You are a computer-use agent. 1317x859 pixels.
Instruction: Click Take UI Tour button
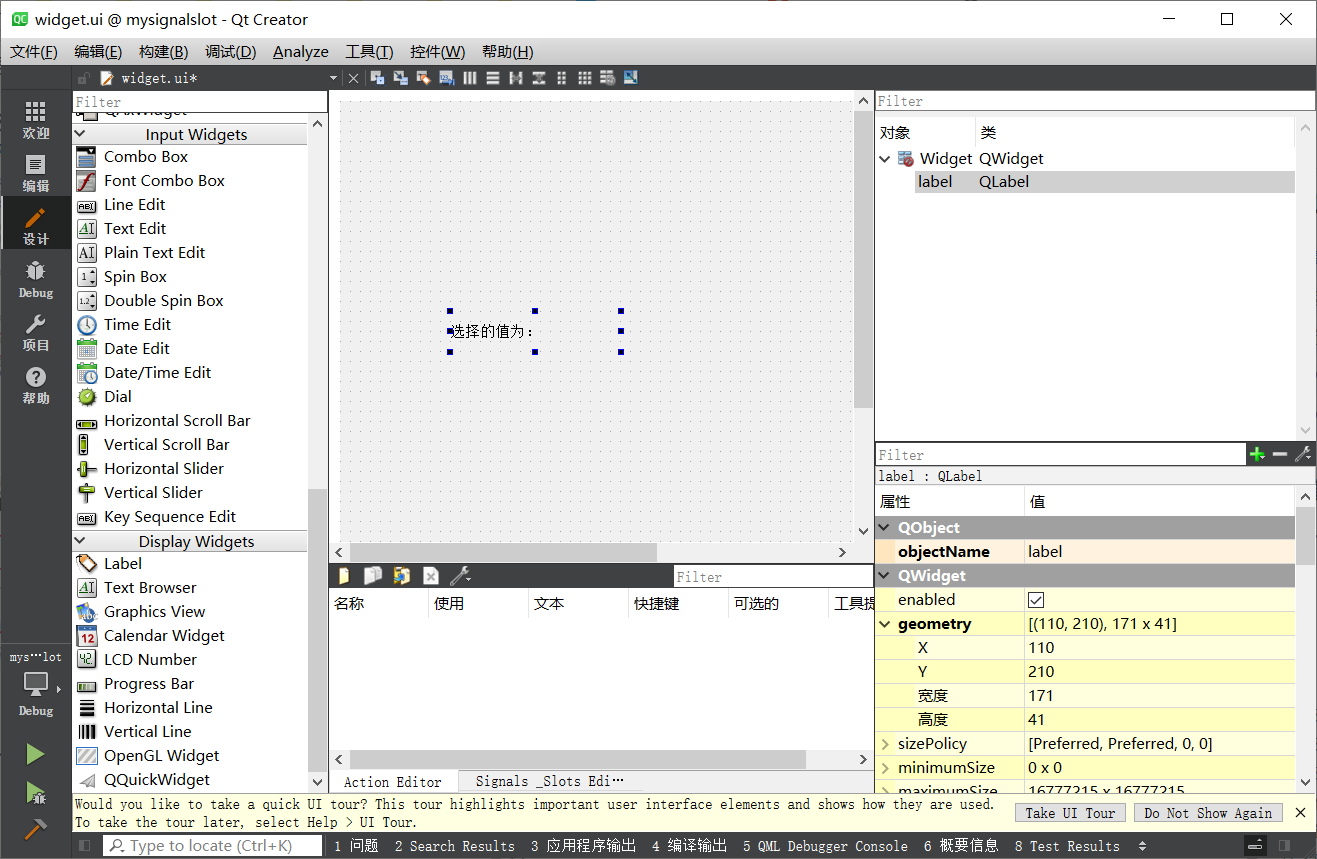[1070, 813]
